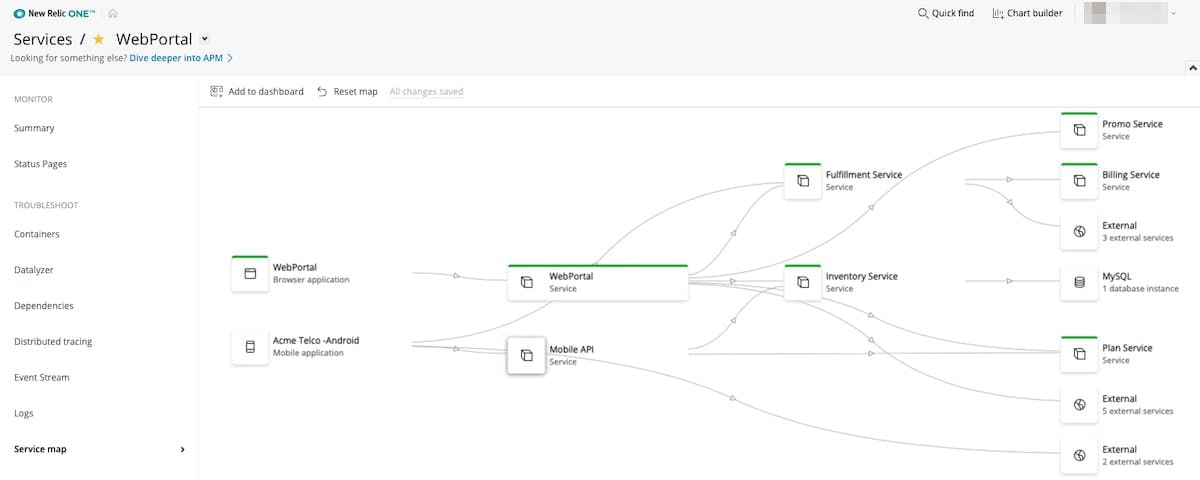
Task: Click the Inventory Service label
Action: coord(862,276)
